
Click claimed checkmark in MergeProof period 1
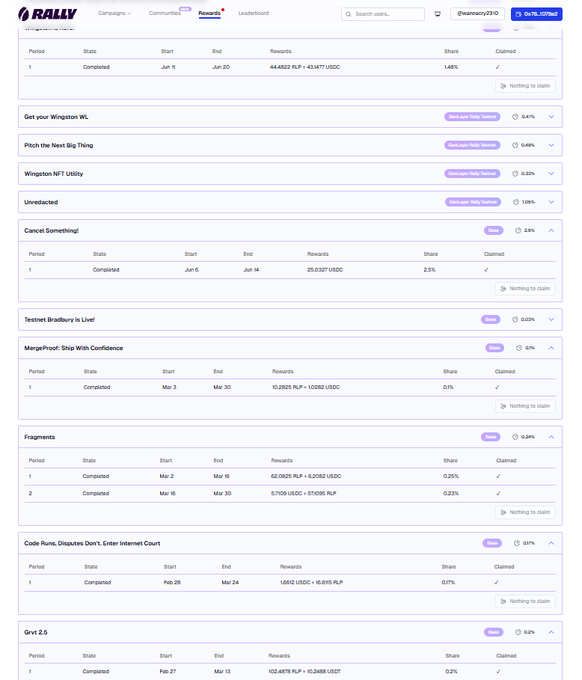[x=497, y=387]
